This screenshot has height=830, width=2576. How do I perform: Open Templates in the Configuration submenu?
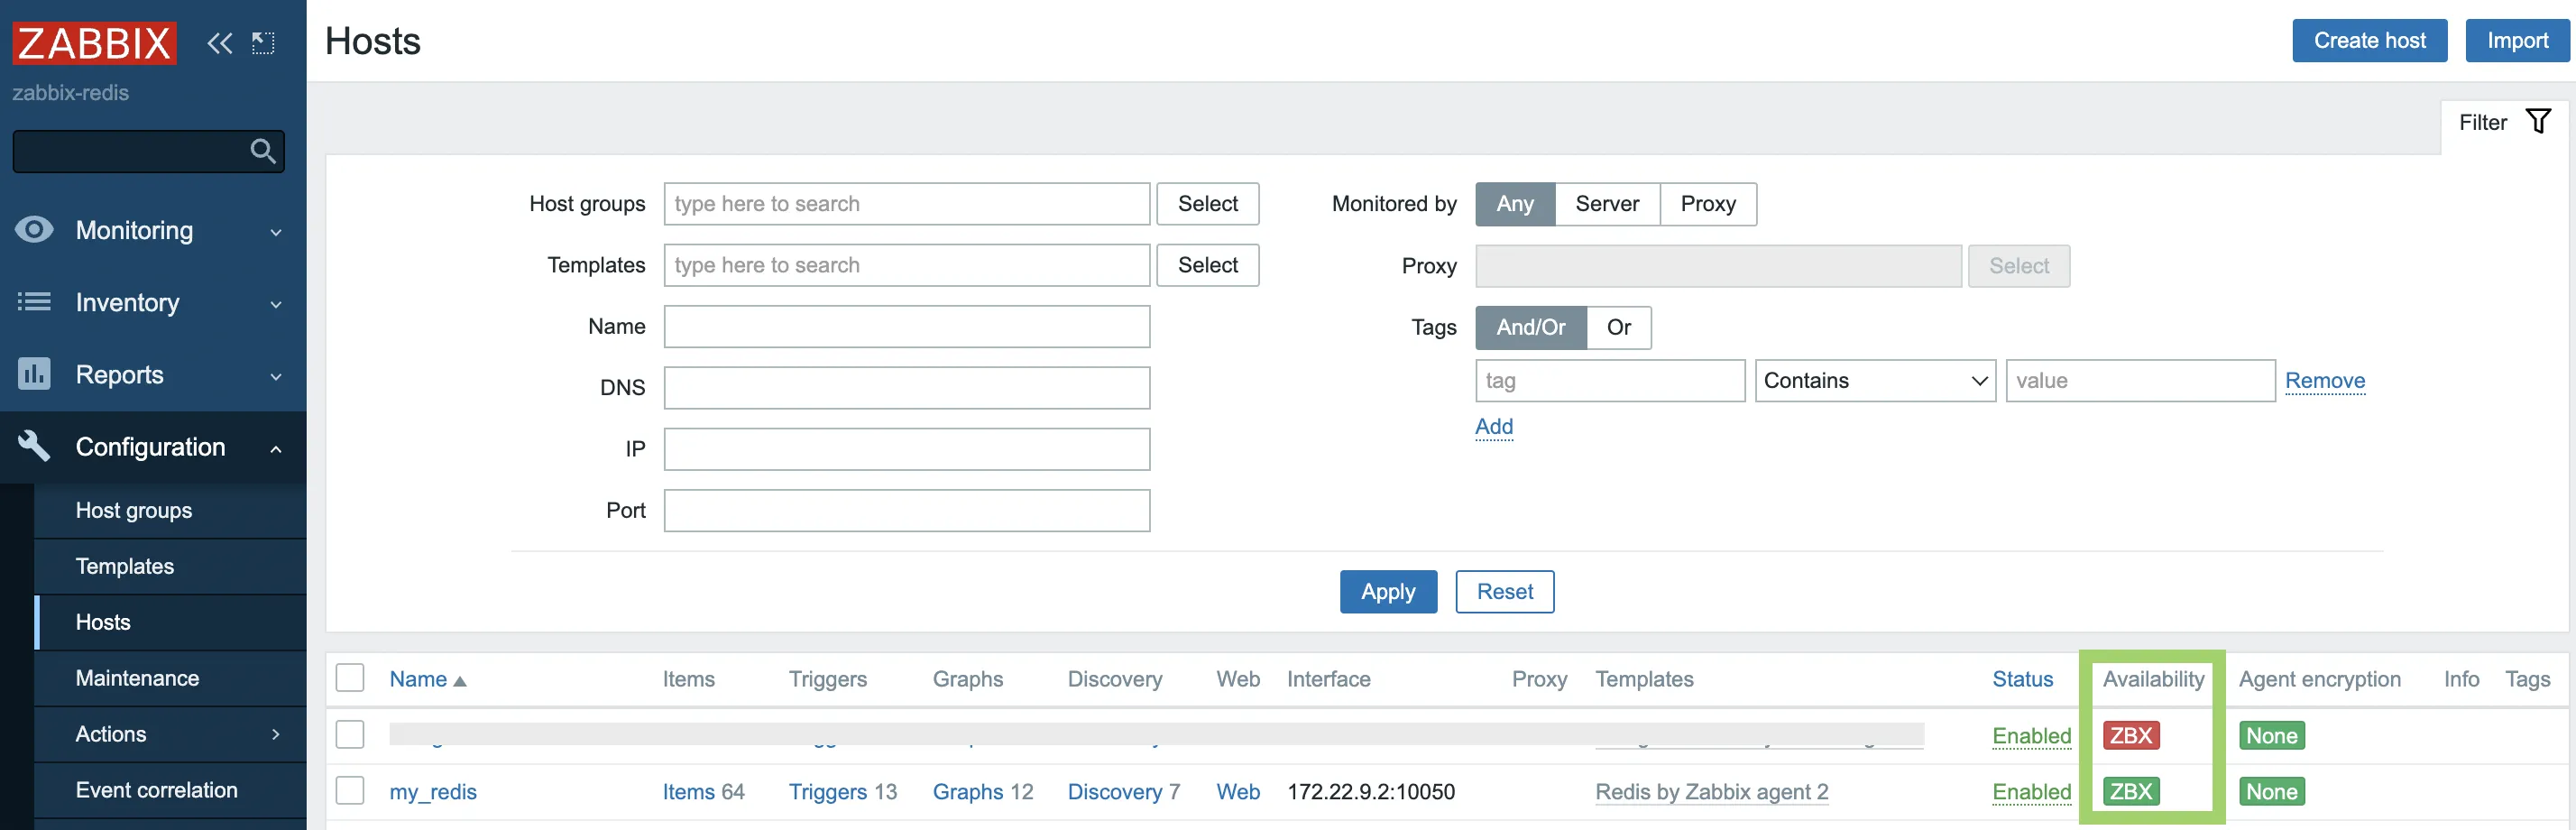[x=125, y=566]
